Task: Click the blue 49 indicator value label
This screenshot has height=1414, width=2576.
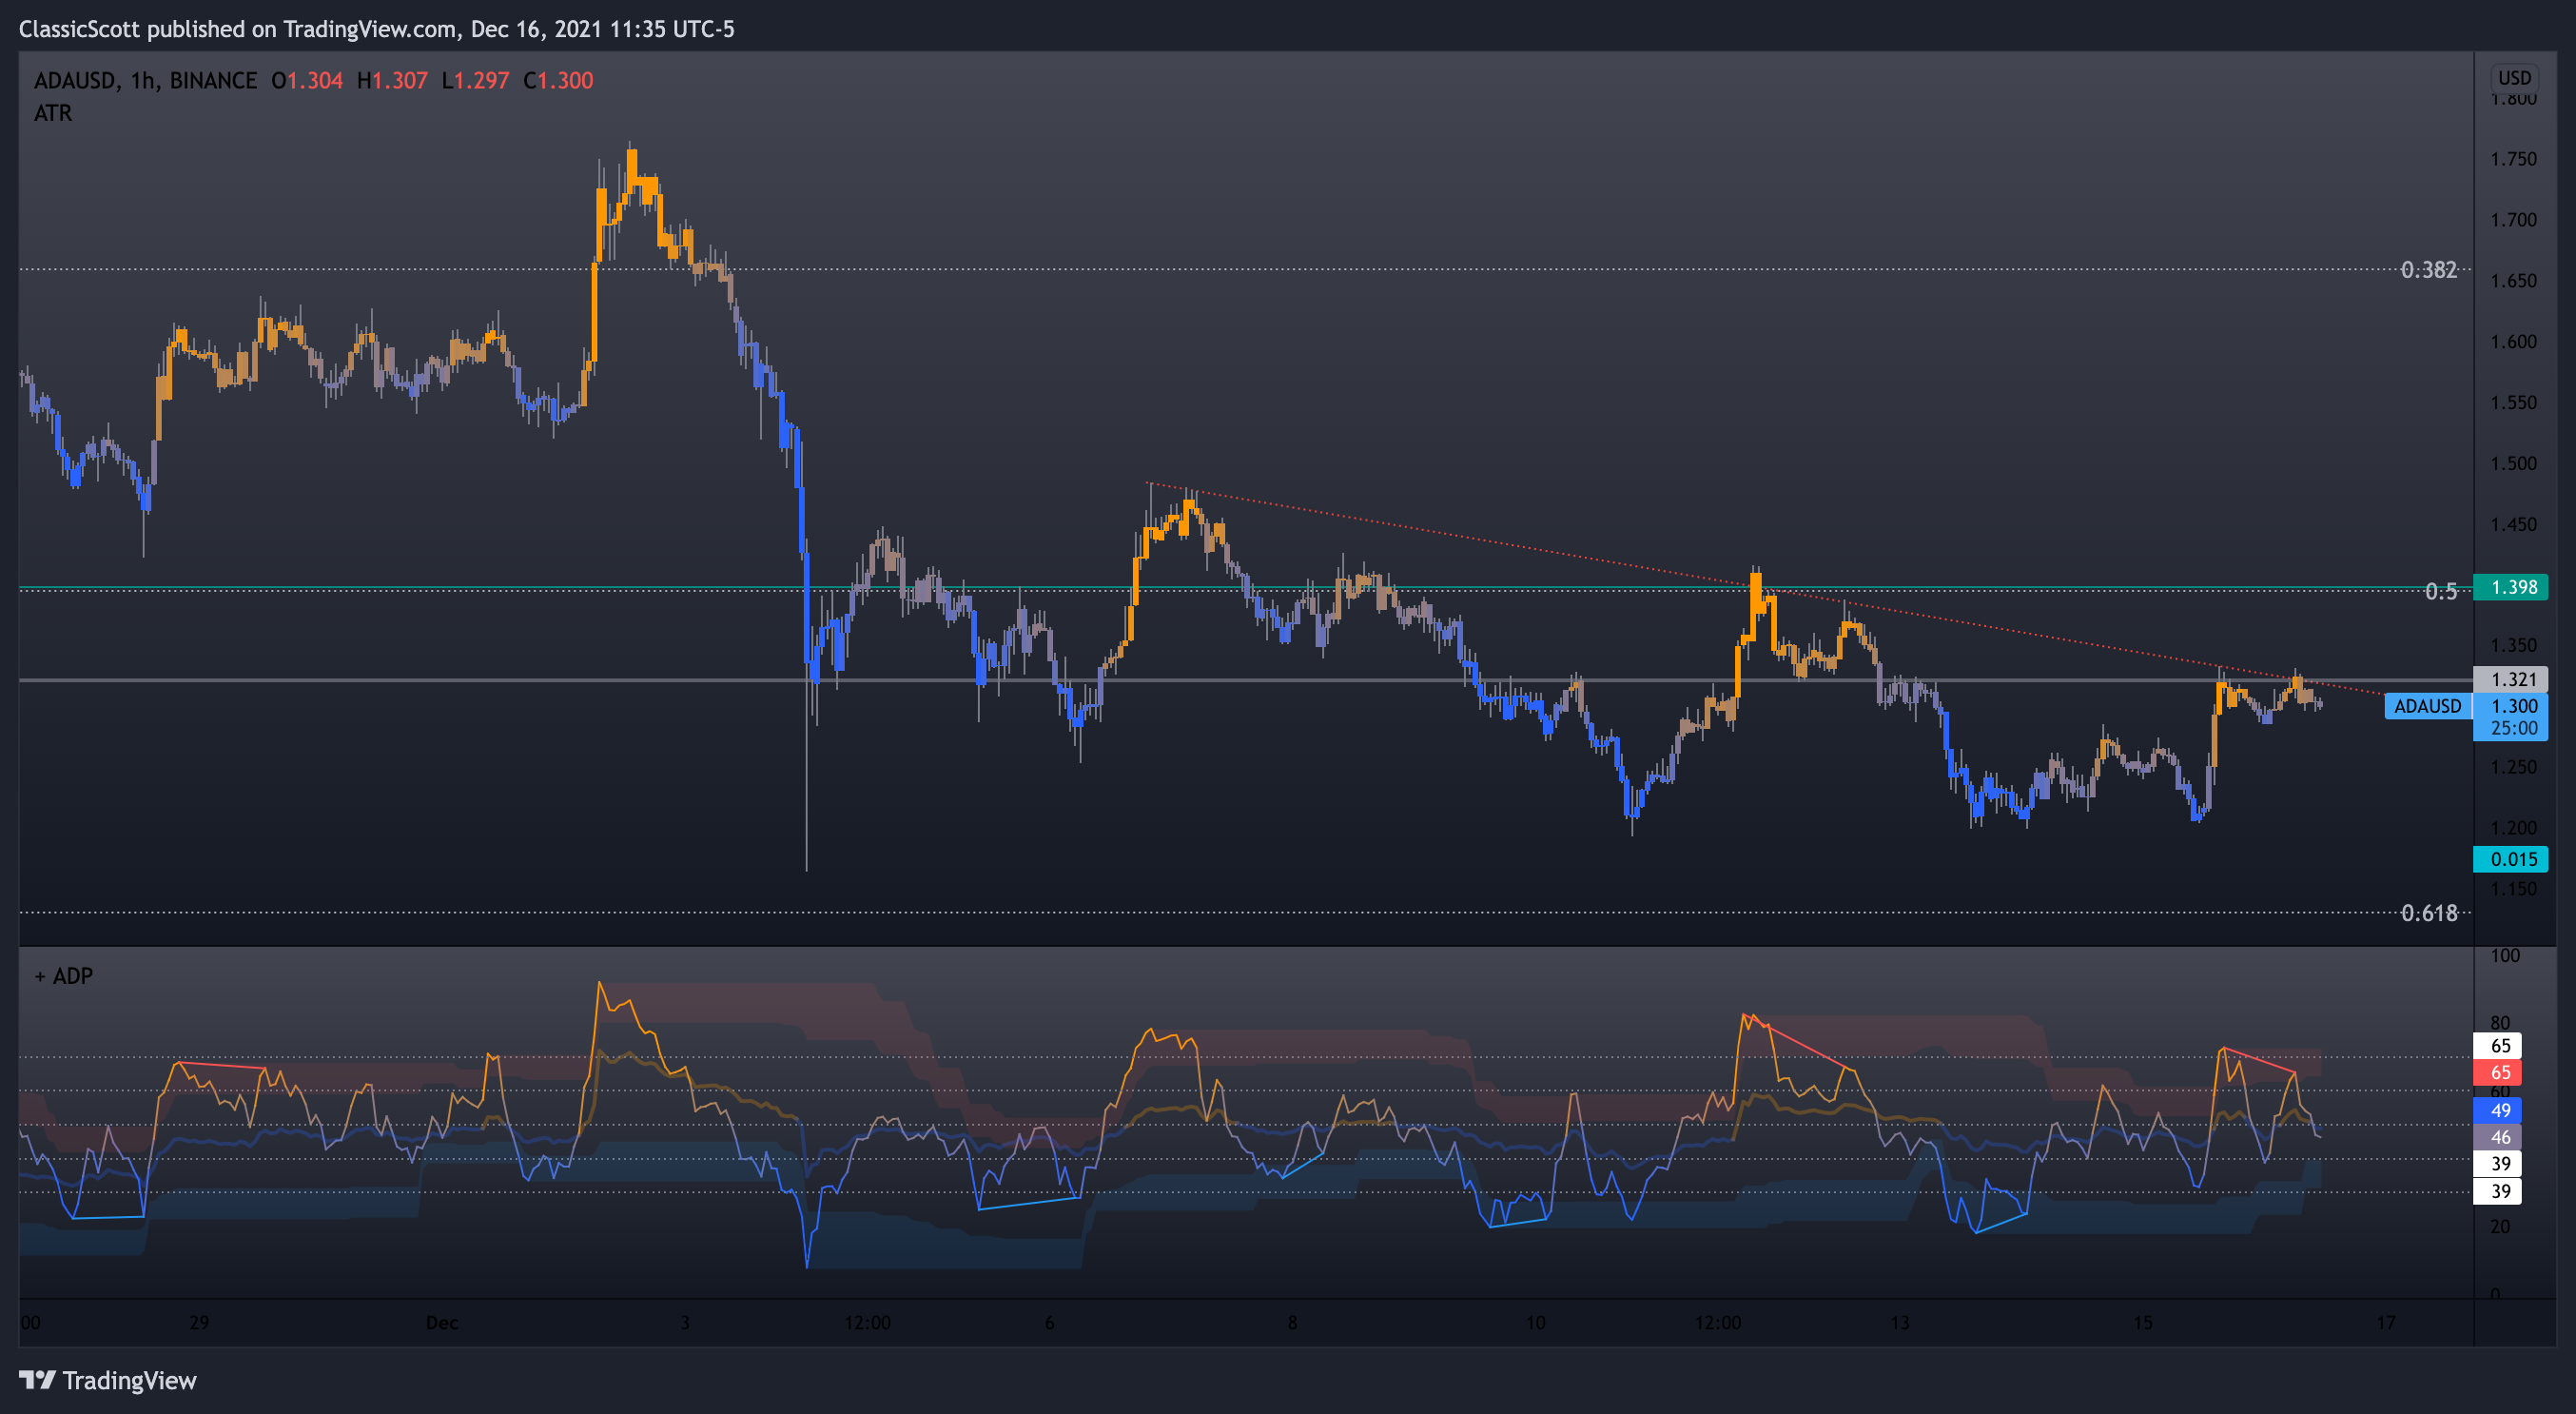Action: click(2498, 1110)
